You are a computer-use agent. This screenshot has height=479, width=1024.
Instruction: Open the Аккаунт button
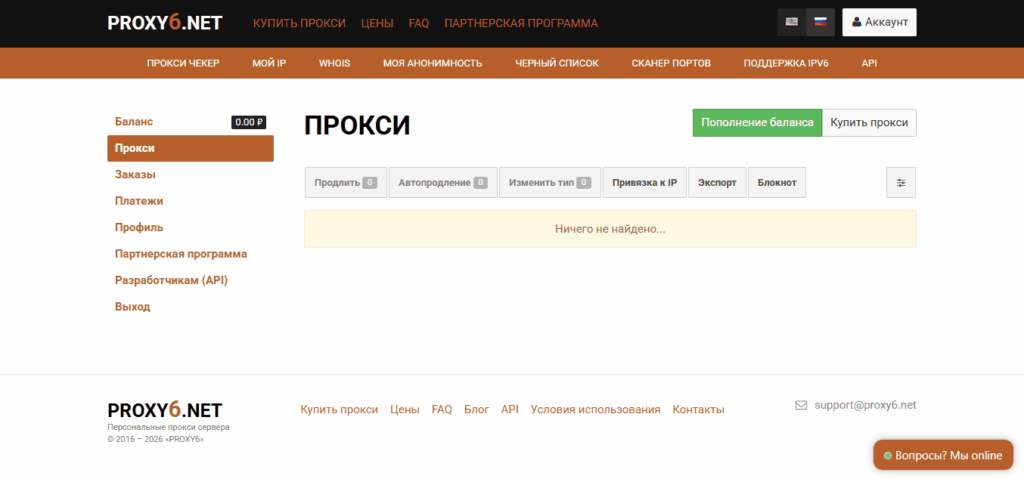880,22
